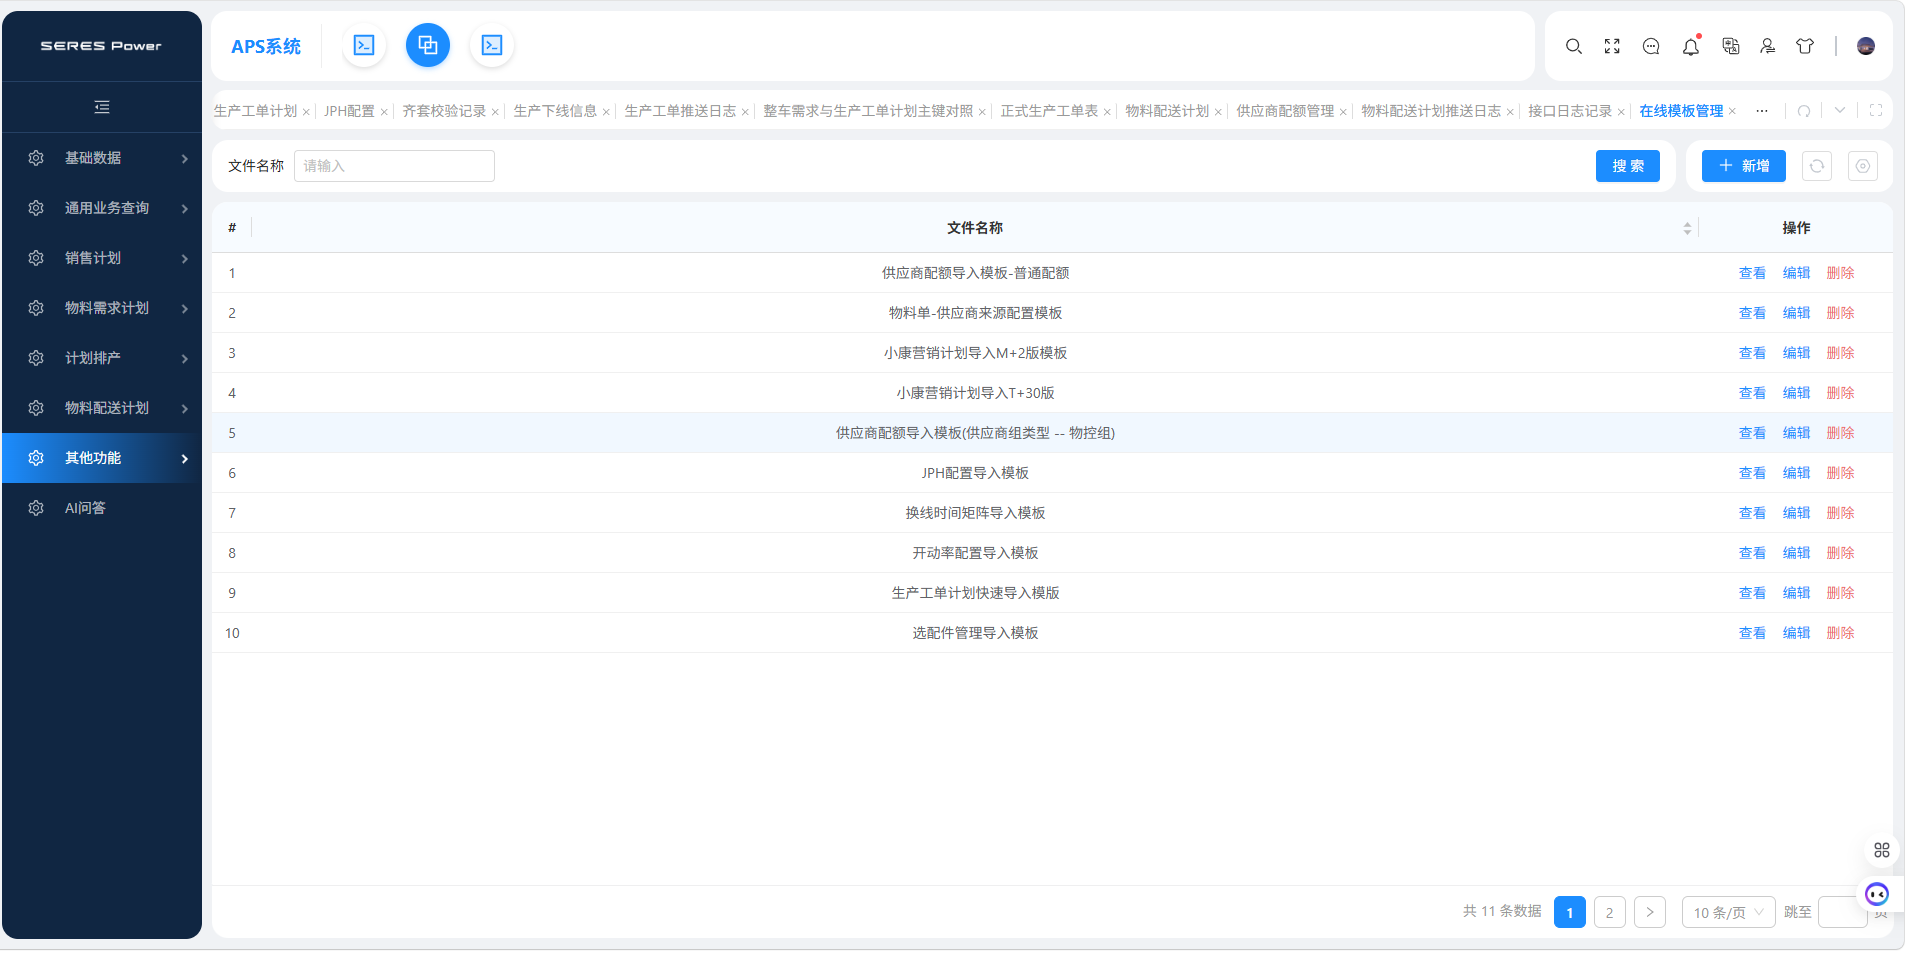
Task: Click the blue 搜索 button
Action: tap(1627, 166)
